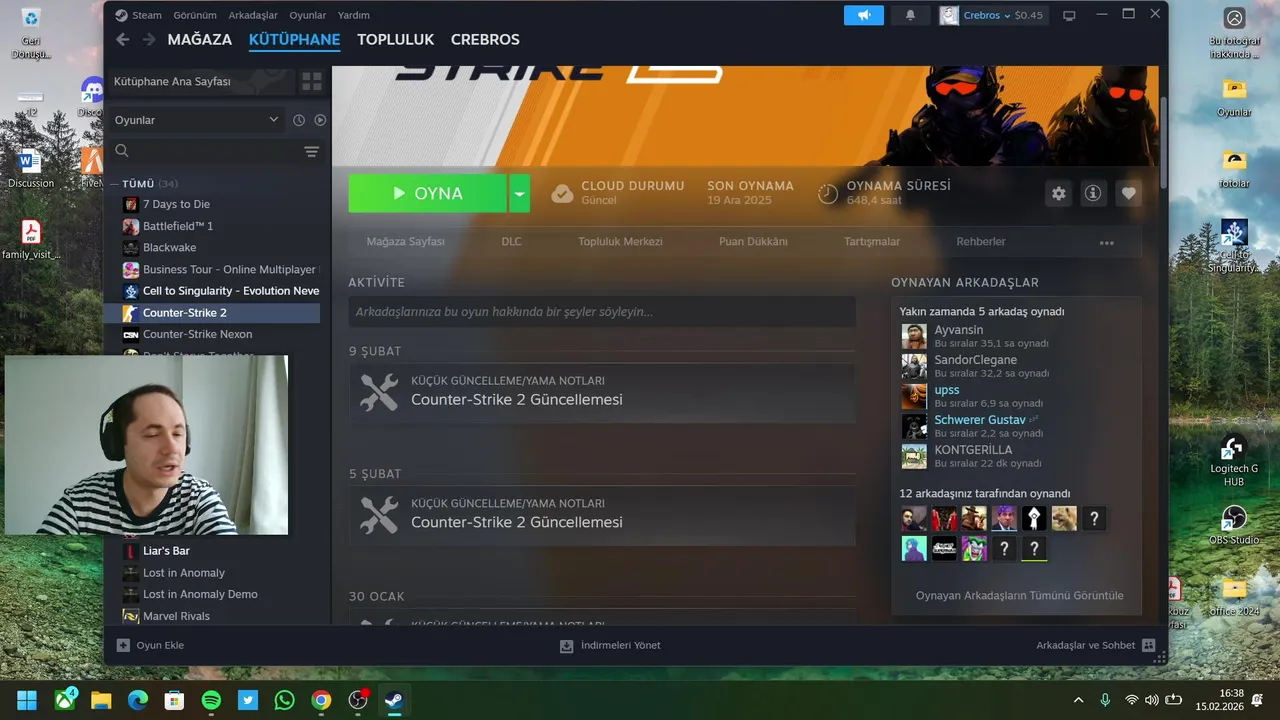Viewport: 1280px width, 720px height.
Task: Switch to the TOPLULUK tab
Action: click(396, 40)
